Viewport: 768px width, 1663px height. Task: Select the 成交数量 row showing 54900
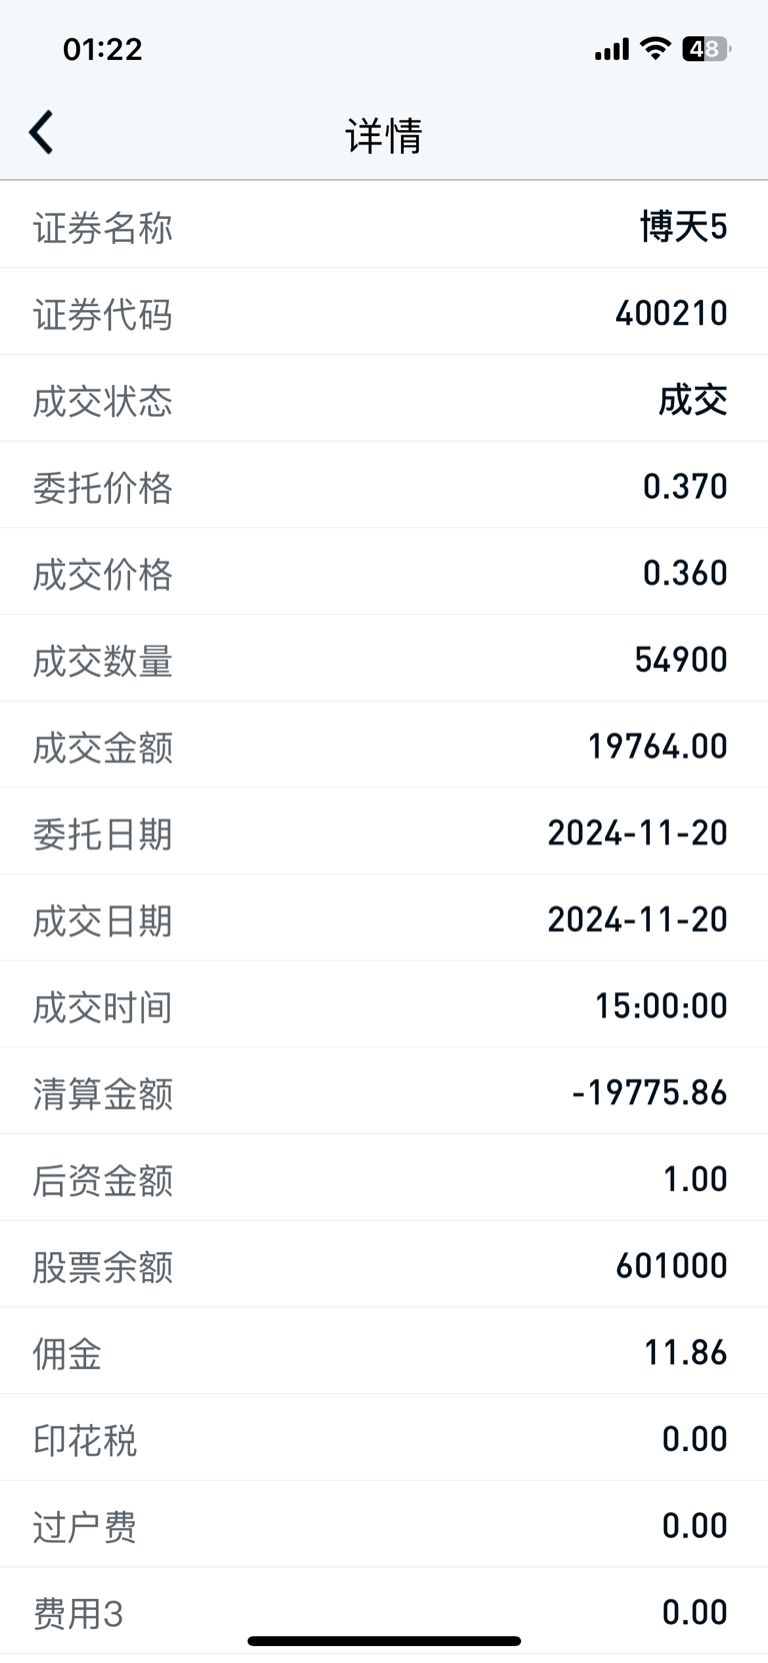click(384, 659)
